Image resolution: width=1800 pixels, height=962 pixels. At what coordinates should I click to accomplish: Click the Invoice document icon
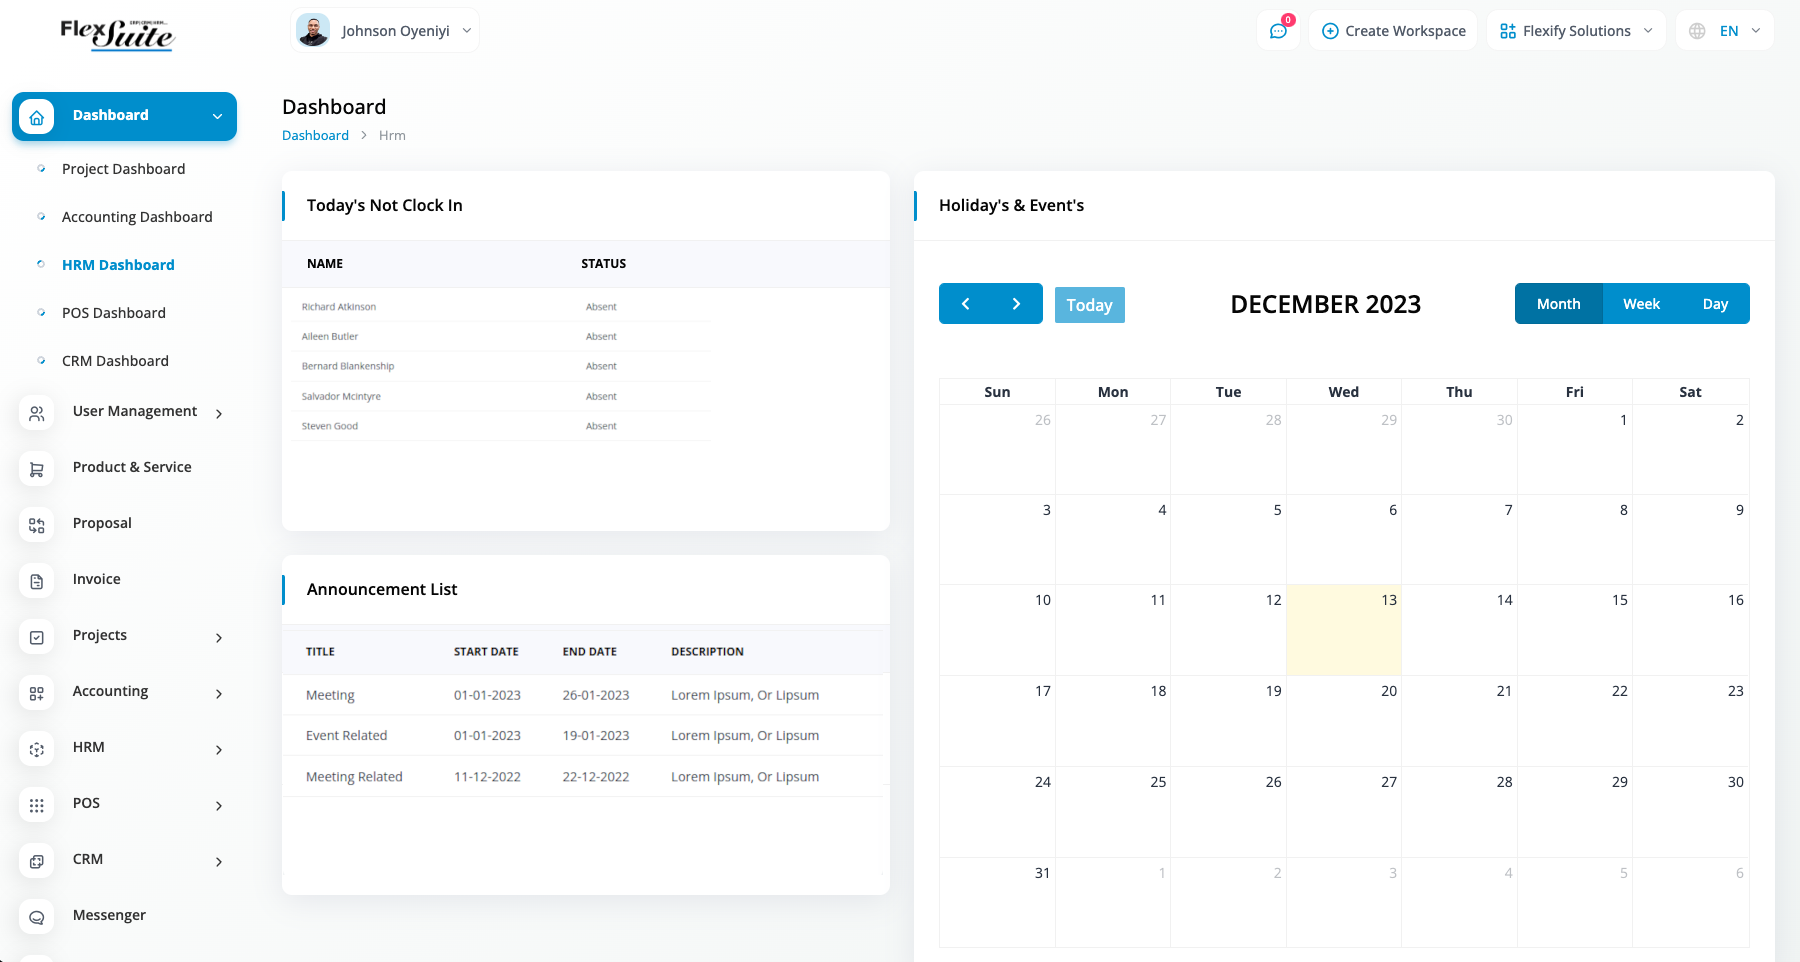click(37, 581)
